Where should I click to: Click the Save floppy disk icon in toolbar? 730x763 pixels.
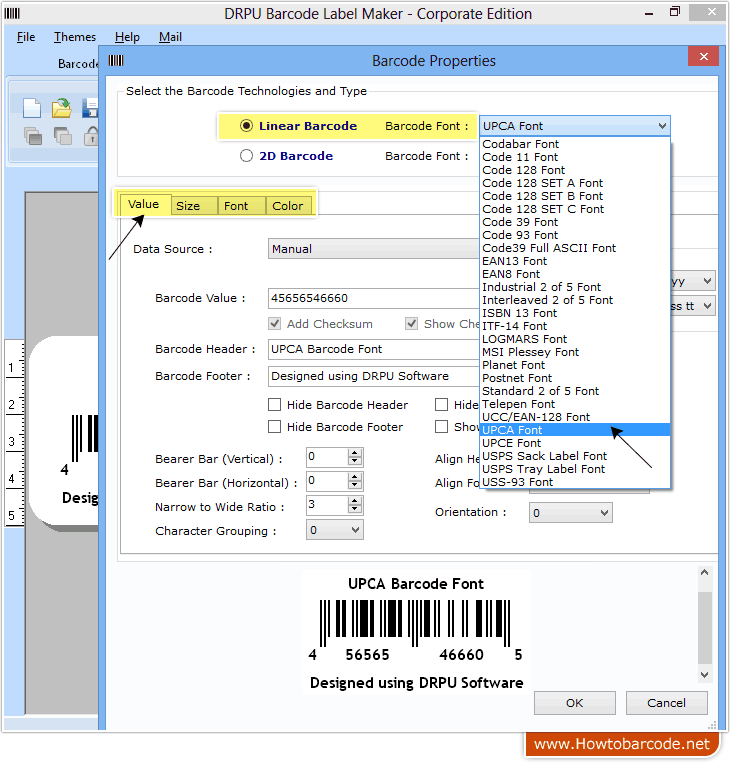coord(91,108)
